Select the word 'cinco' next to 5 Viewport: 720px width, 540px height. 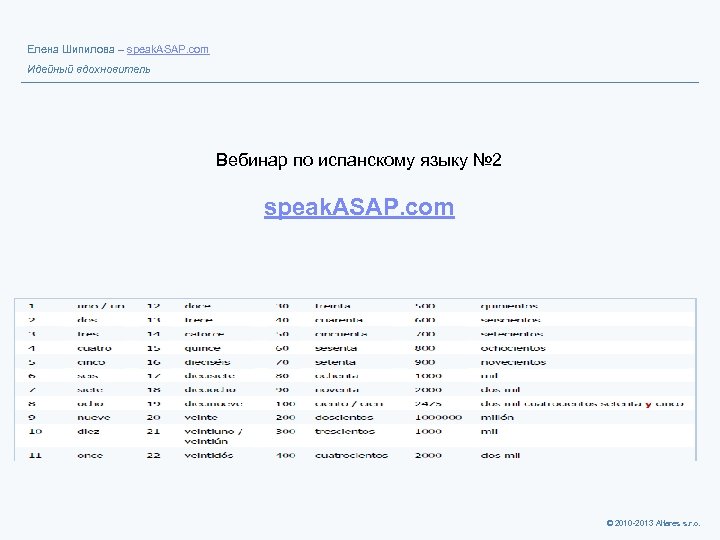91,362
